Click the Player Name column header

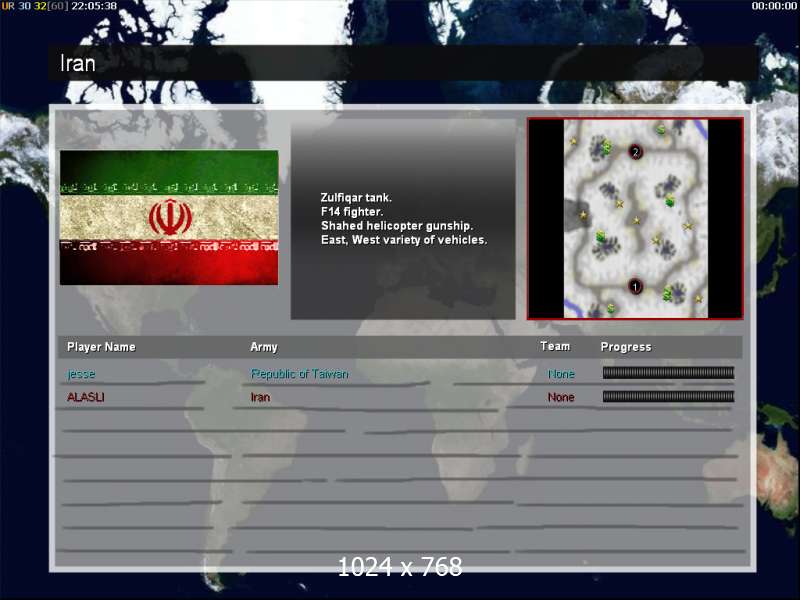click(x=101, y=347)
